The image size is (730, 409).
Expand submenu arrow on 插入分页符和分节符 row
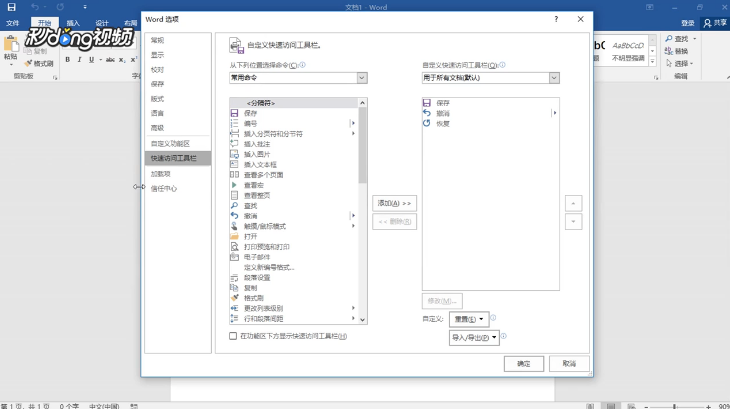click(x=353, y=134)
